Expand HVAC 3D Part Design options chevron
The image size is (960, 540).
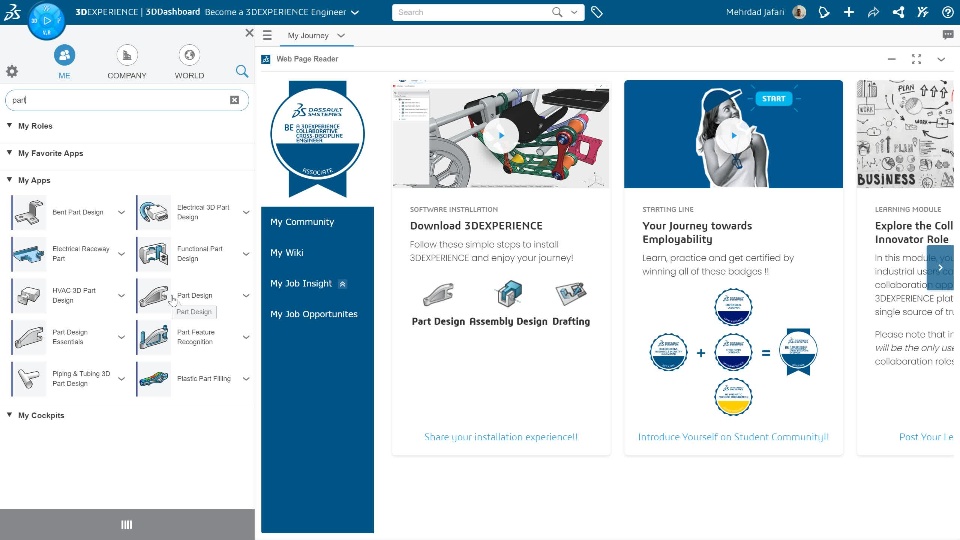point(121,295)
